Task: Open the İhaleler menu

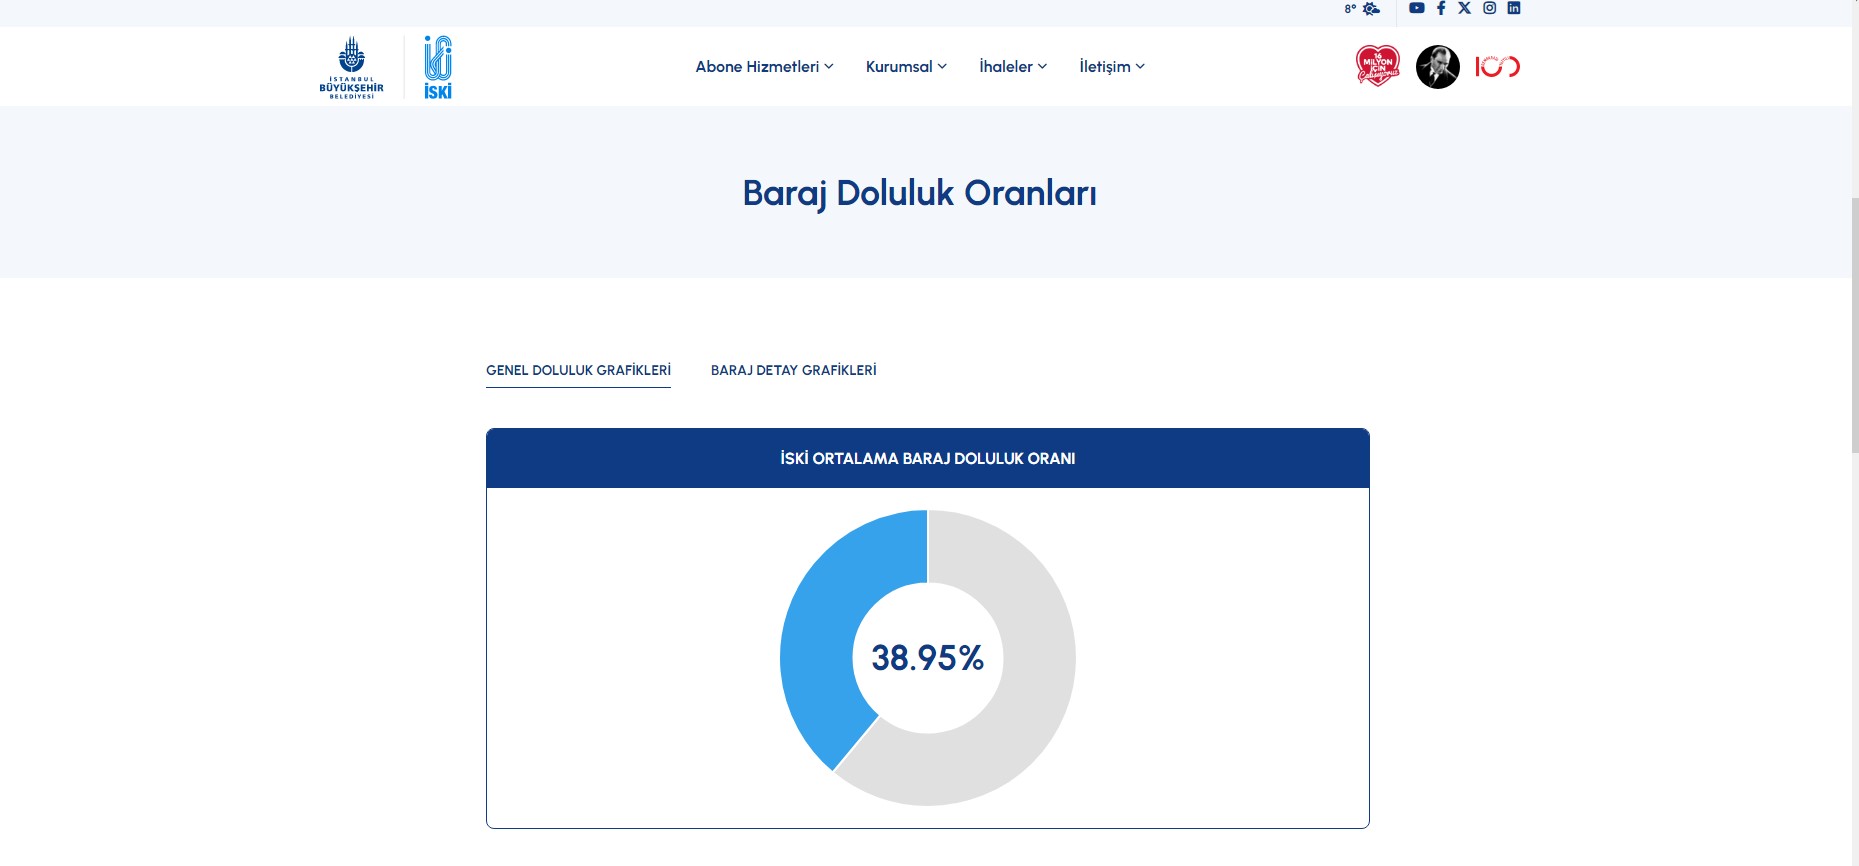Action: pos(1013,67)
